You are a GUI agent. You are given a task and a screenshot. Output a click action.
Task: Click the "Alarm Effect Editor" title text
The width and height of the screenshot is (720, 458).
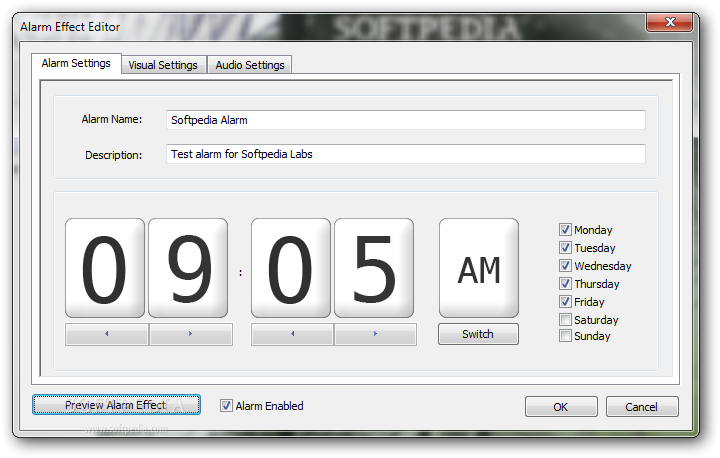click(x=70, y=27)
